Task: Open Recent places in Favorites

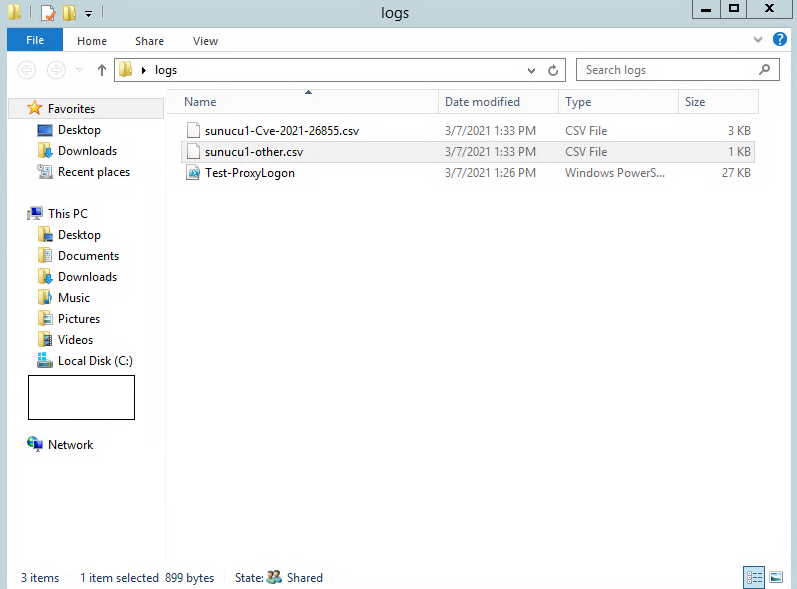Action: click(x=94, y=172)
